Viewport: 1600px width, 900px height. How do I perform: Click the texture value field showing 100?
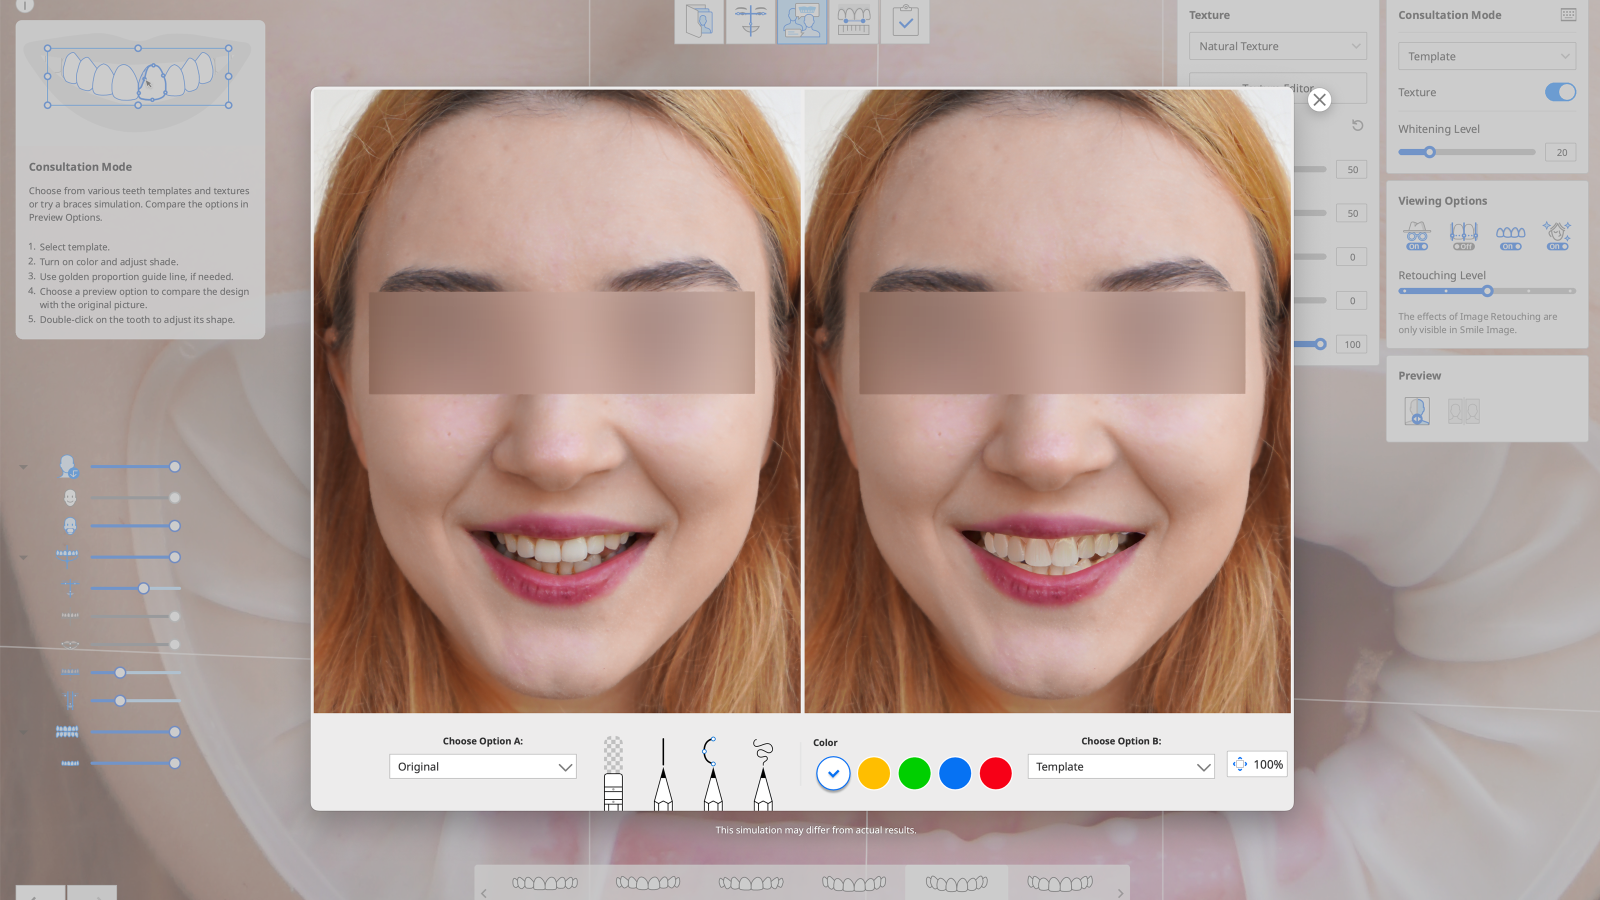[x=1352, y=344]
